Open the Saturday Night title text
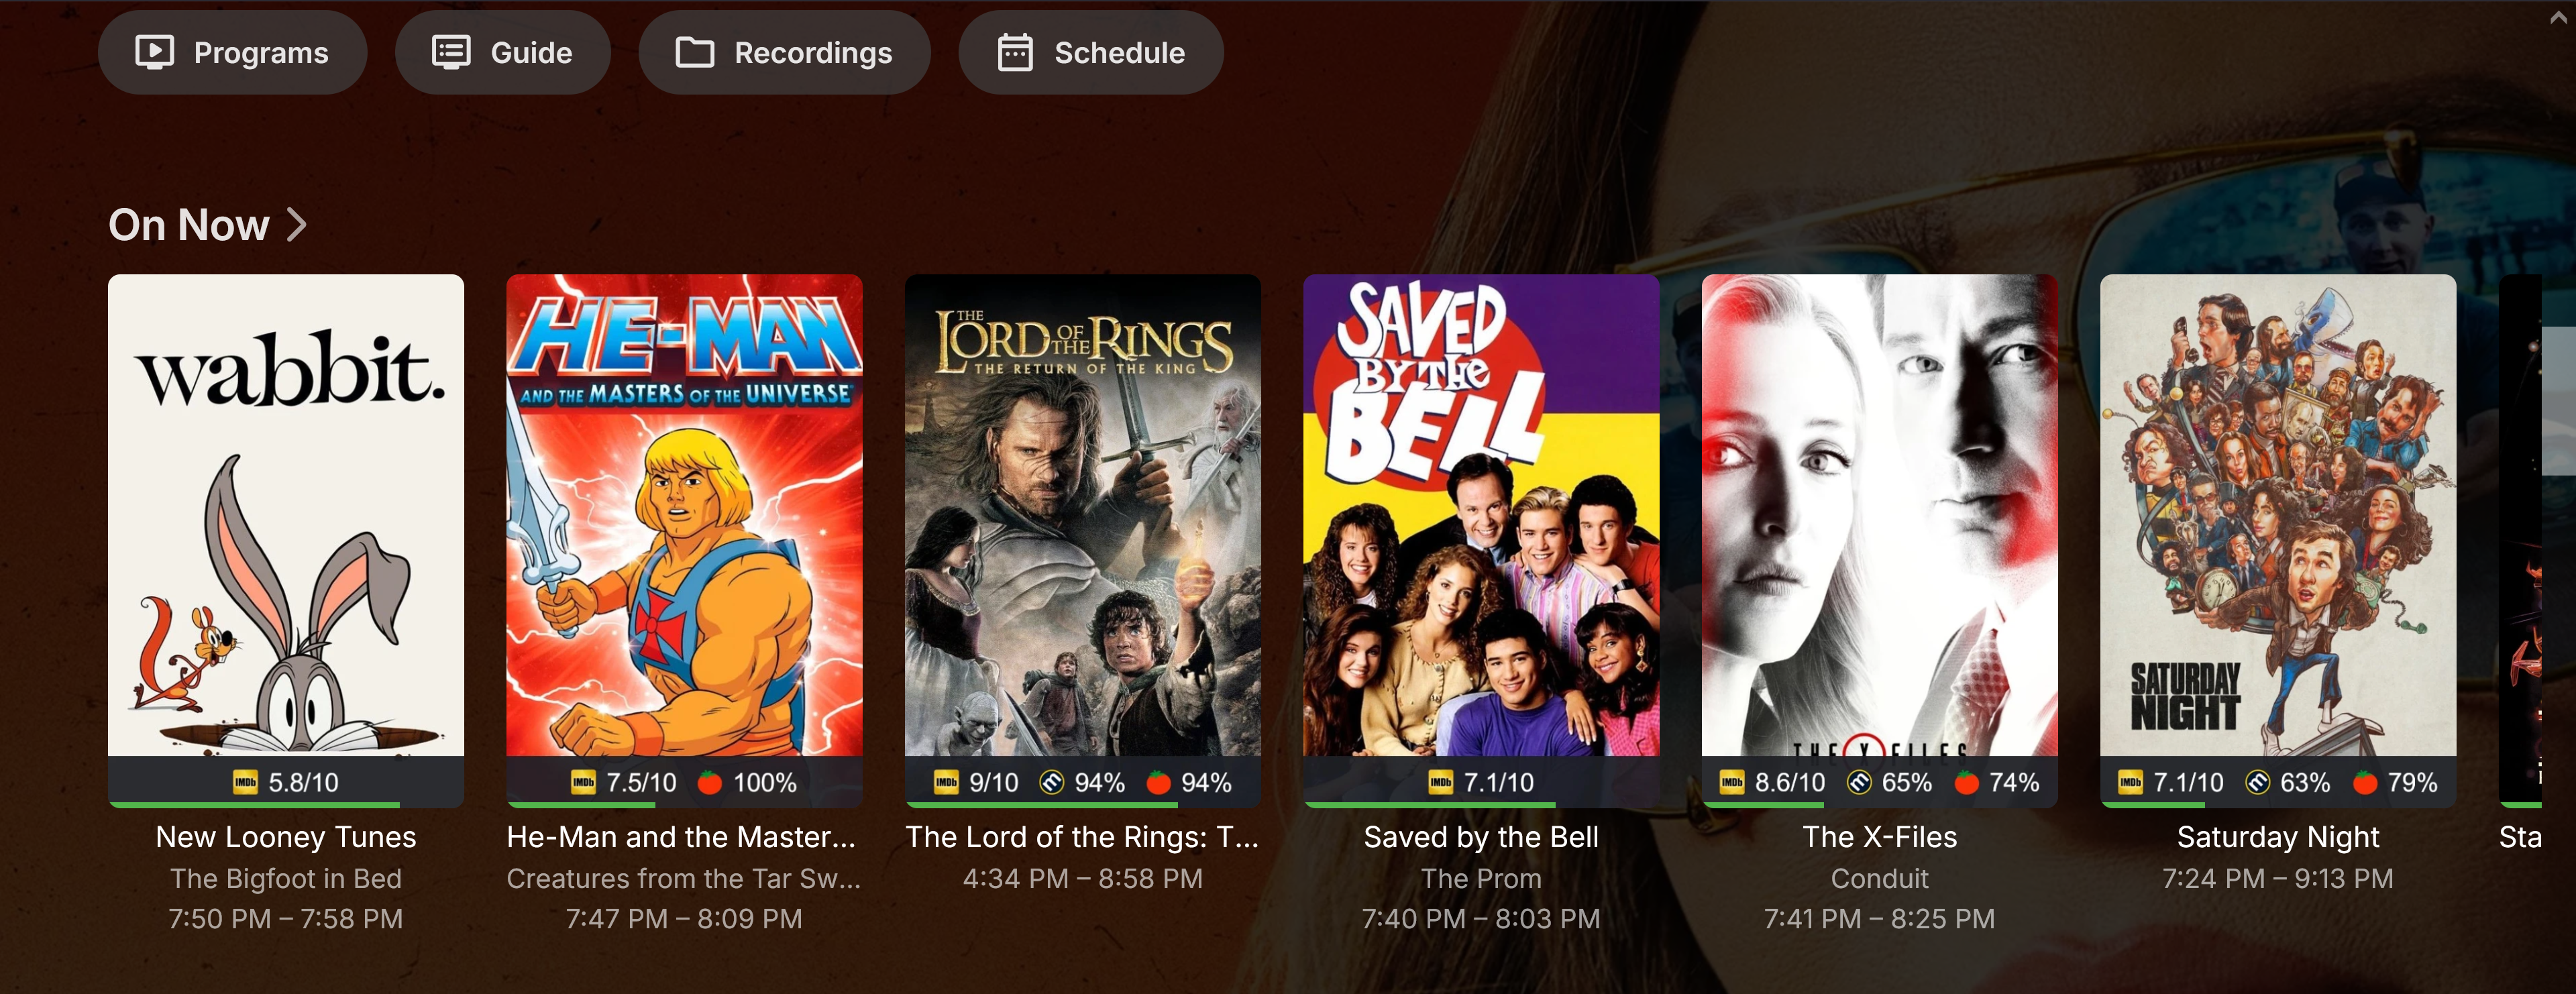2576x994 pixels. 2278,837
